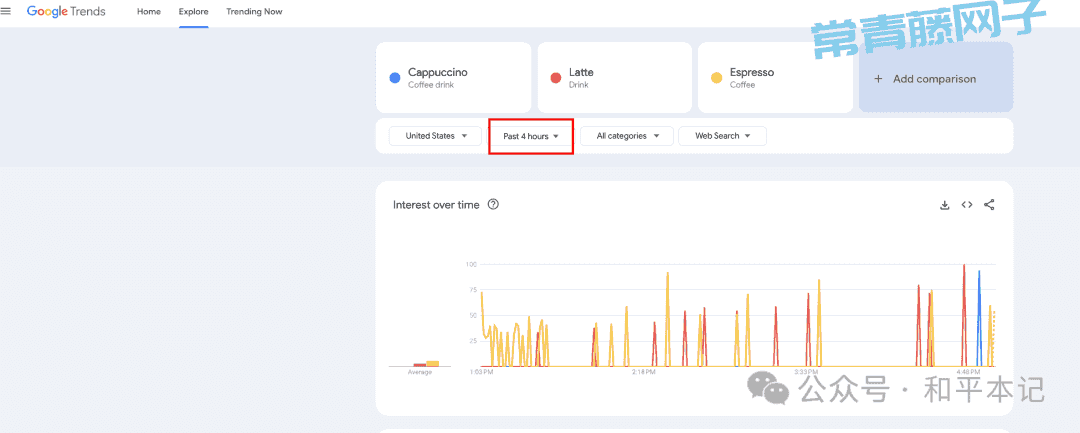1080x433 pixels.
Task: Click the 3:33 PM axis label
Action: pos(804,372)
